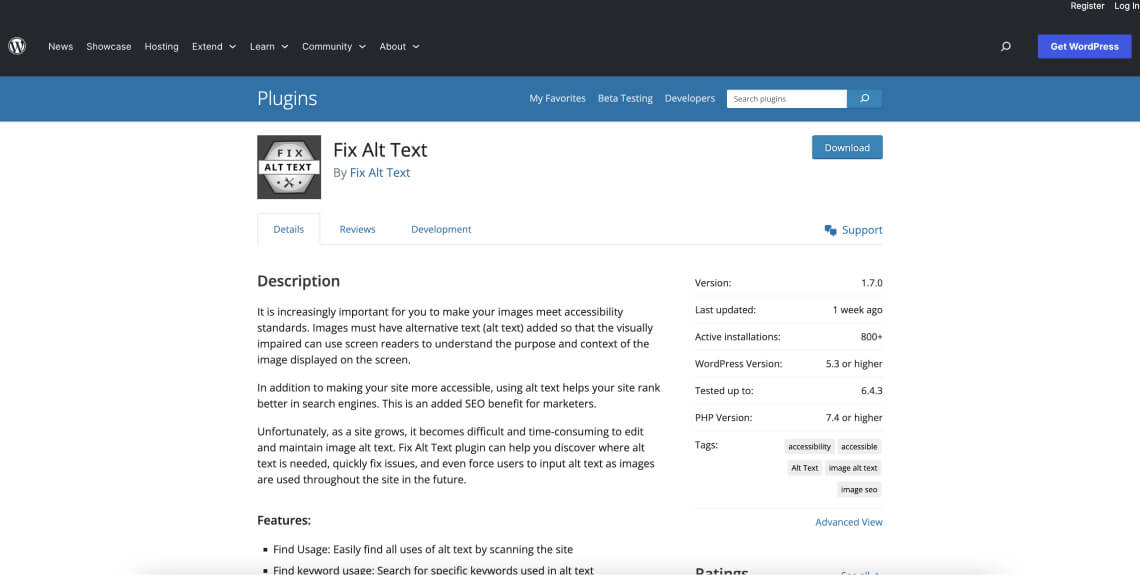Click the Get WordPress button
The width and height of the screenshot is (1140, 575).
1084,46
